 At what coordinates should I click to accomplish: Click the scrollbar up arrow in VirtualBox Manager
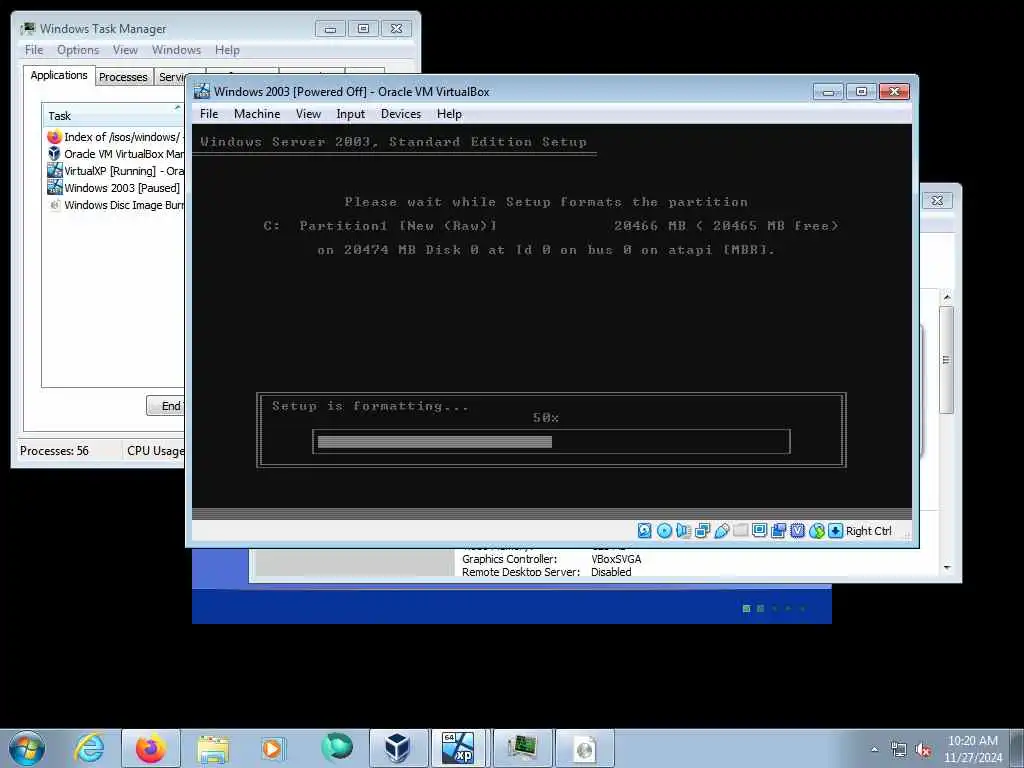coord(947,298)
